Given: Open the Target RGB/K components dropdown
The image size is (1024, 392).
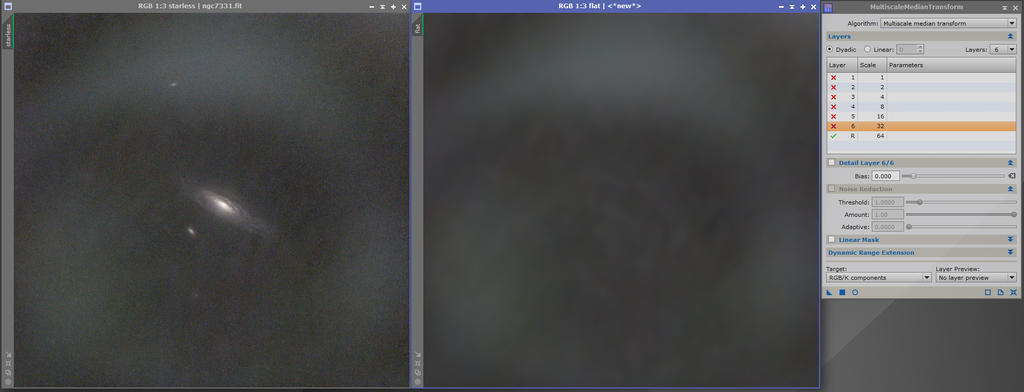Looking at the screenshot, I should point(879,278).
